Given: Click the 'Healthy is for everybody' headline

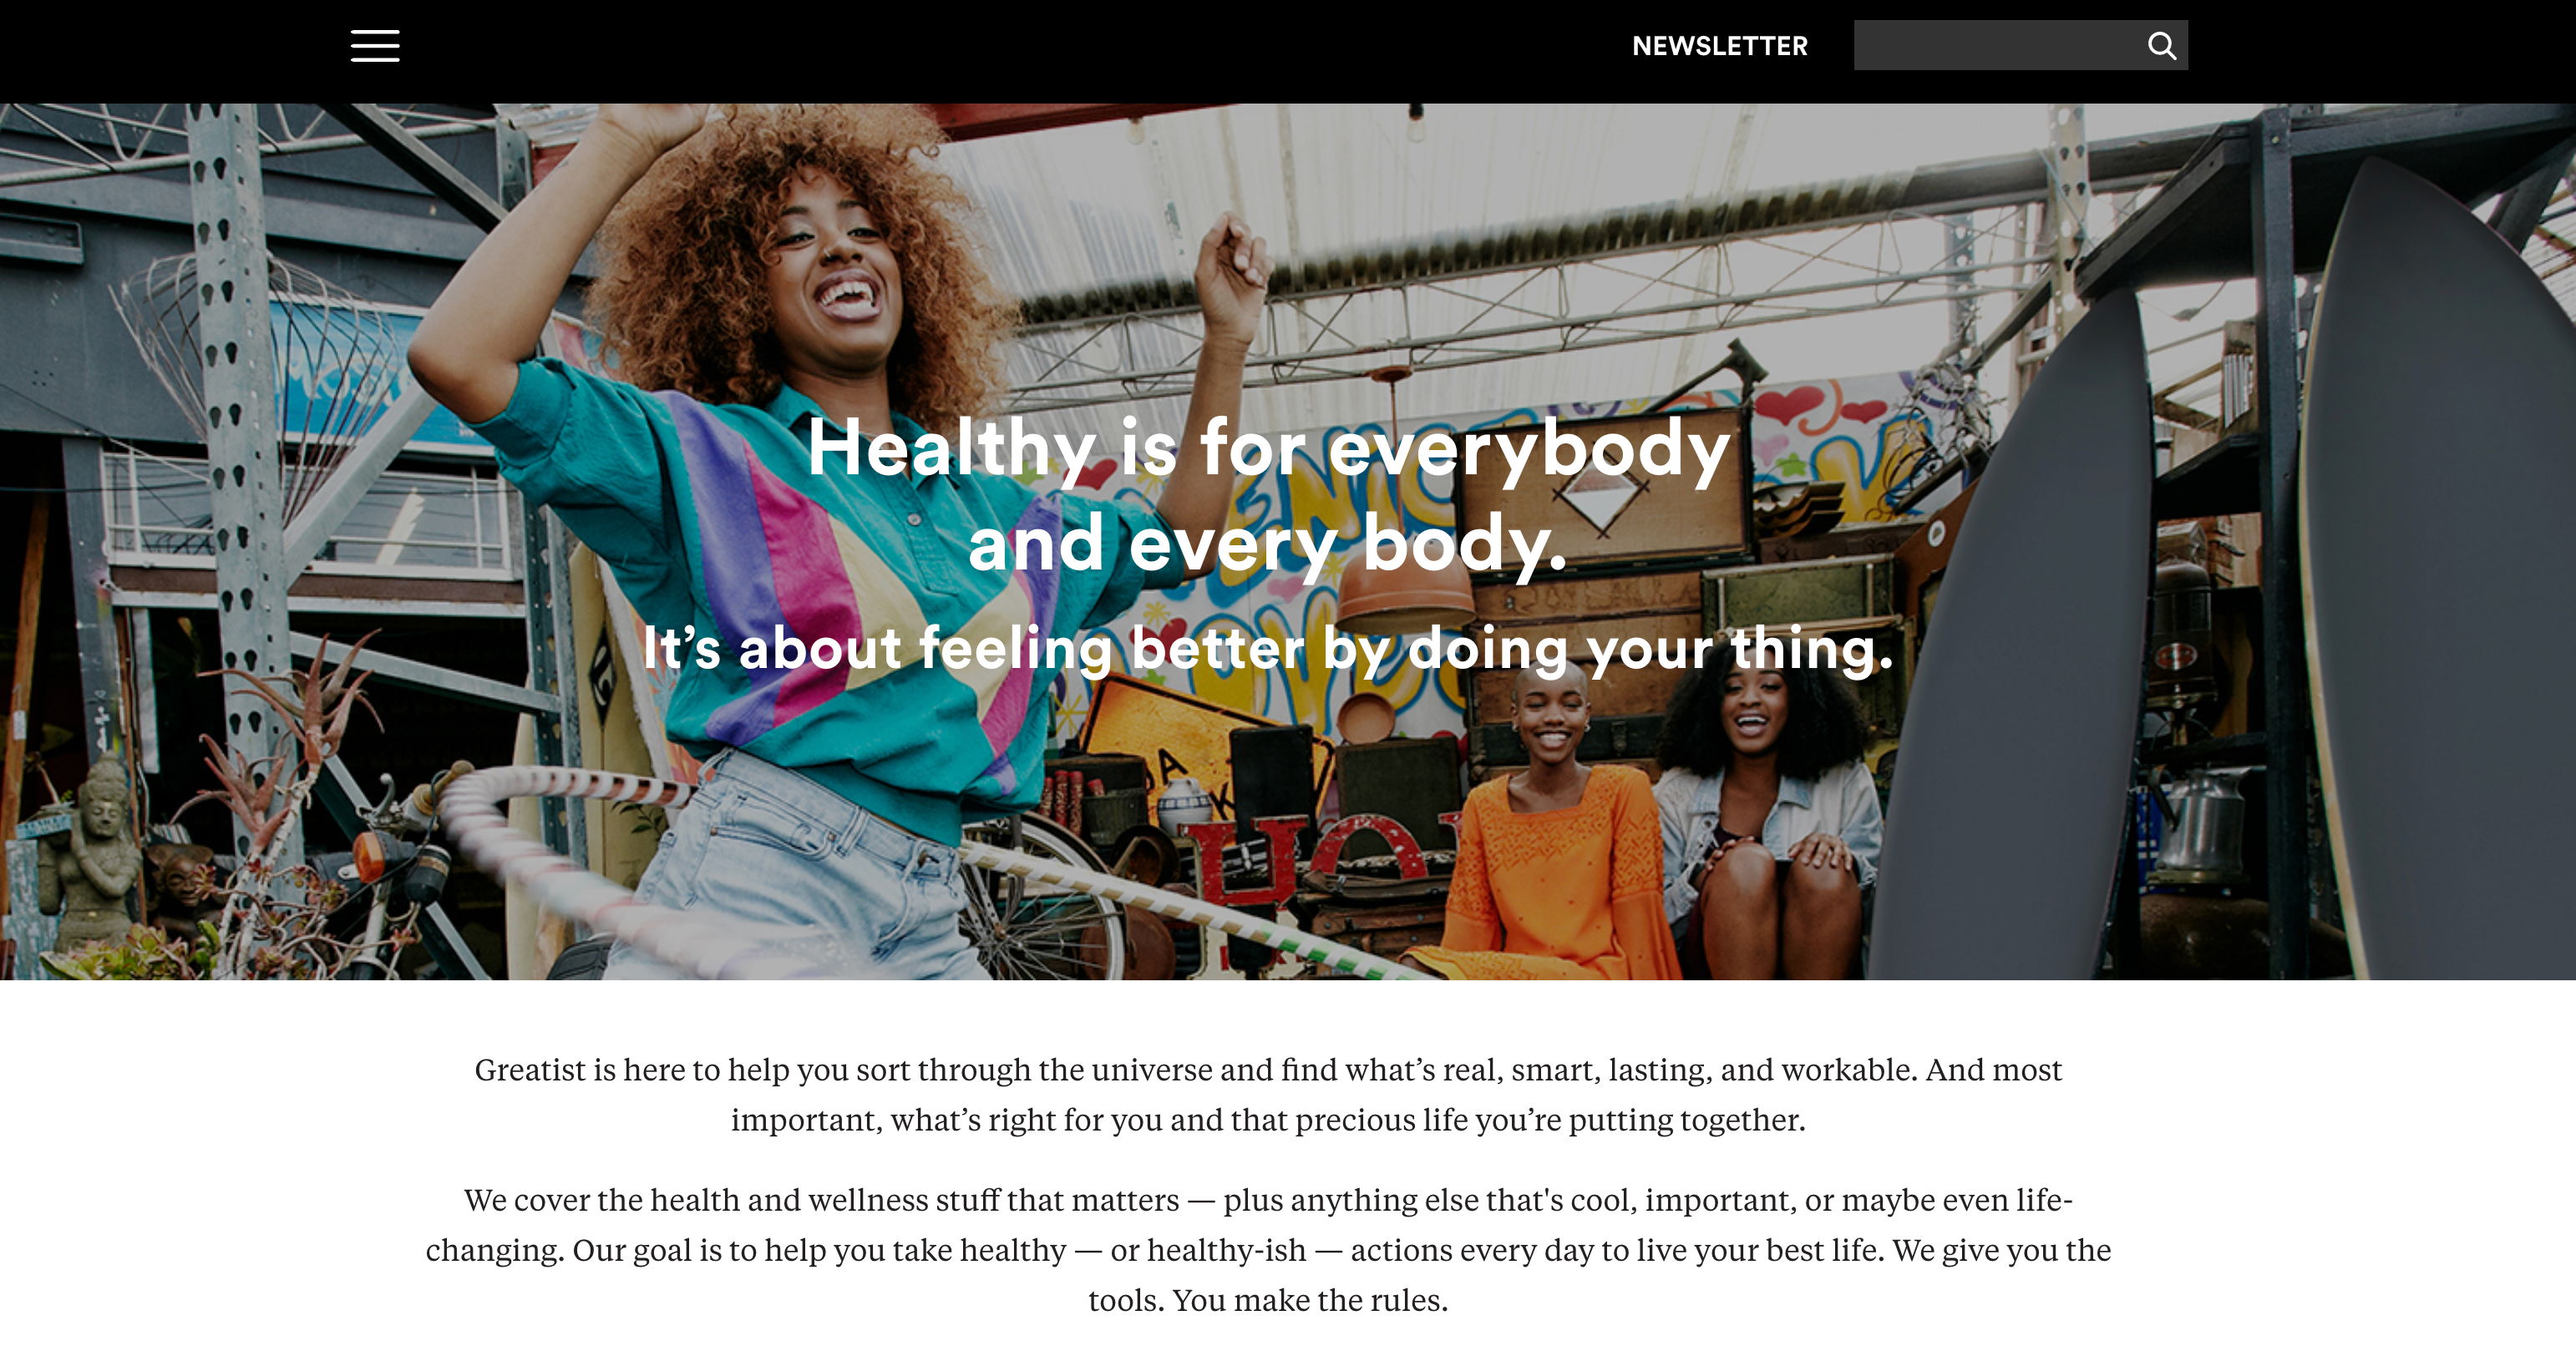Looking at the screenshot, I should tap(1268, 447).
